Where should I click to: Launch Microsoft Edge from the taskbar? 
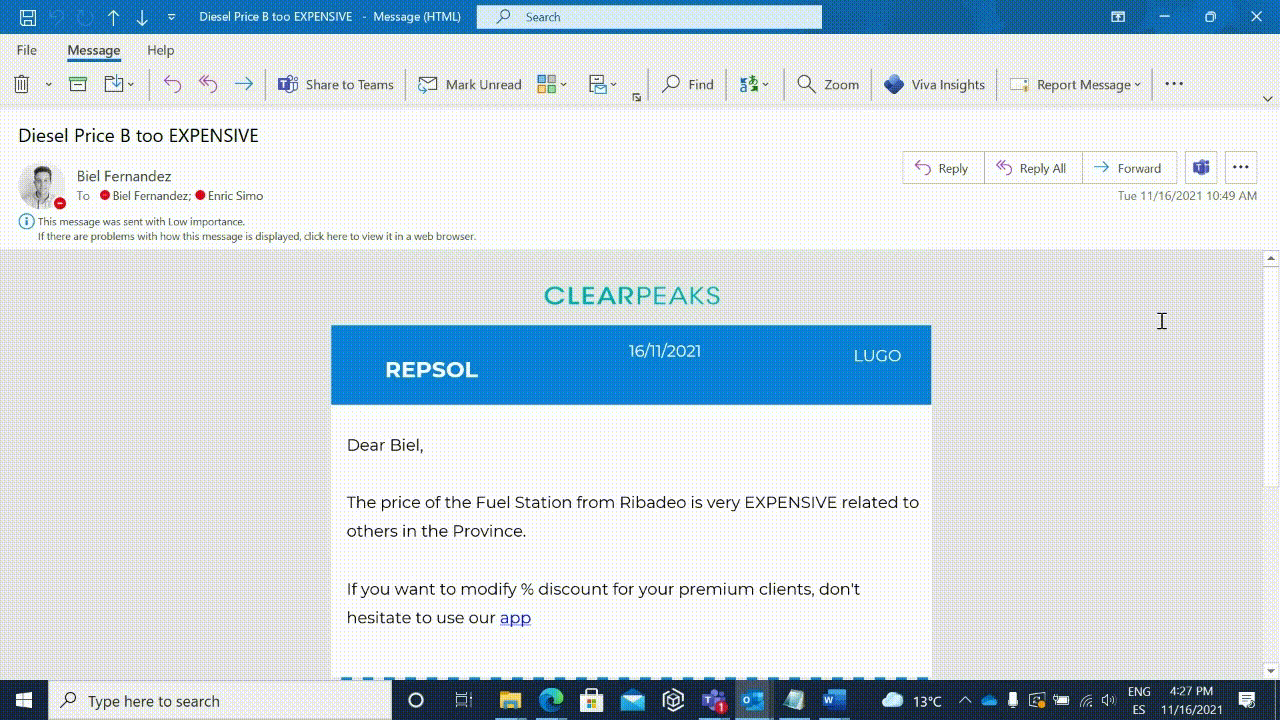click(551, 701)
